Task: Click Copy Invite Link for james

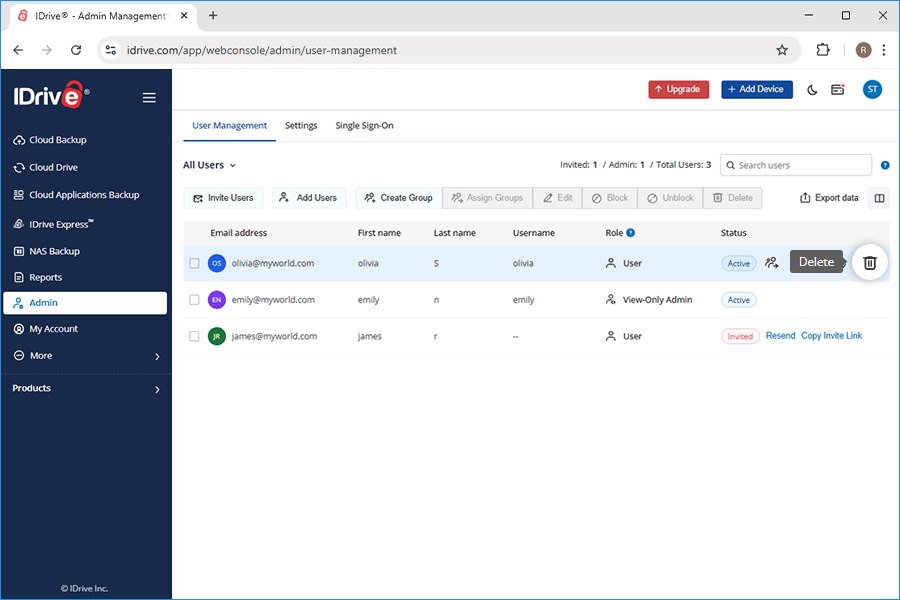Action: coord(831,336)
